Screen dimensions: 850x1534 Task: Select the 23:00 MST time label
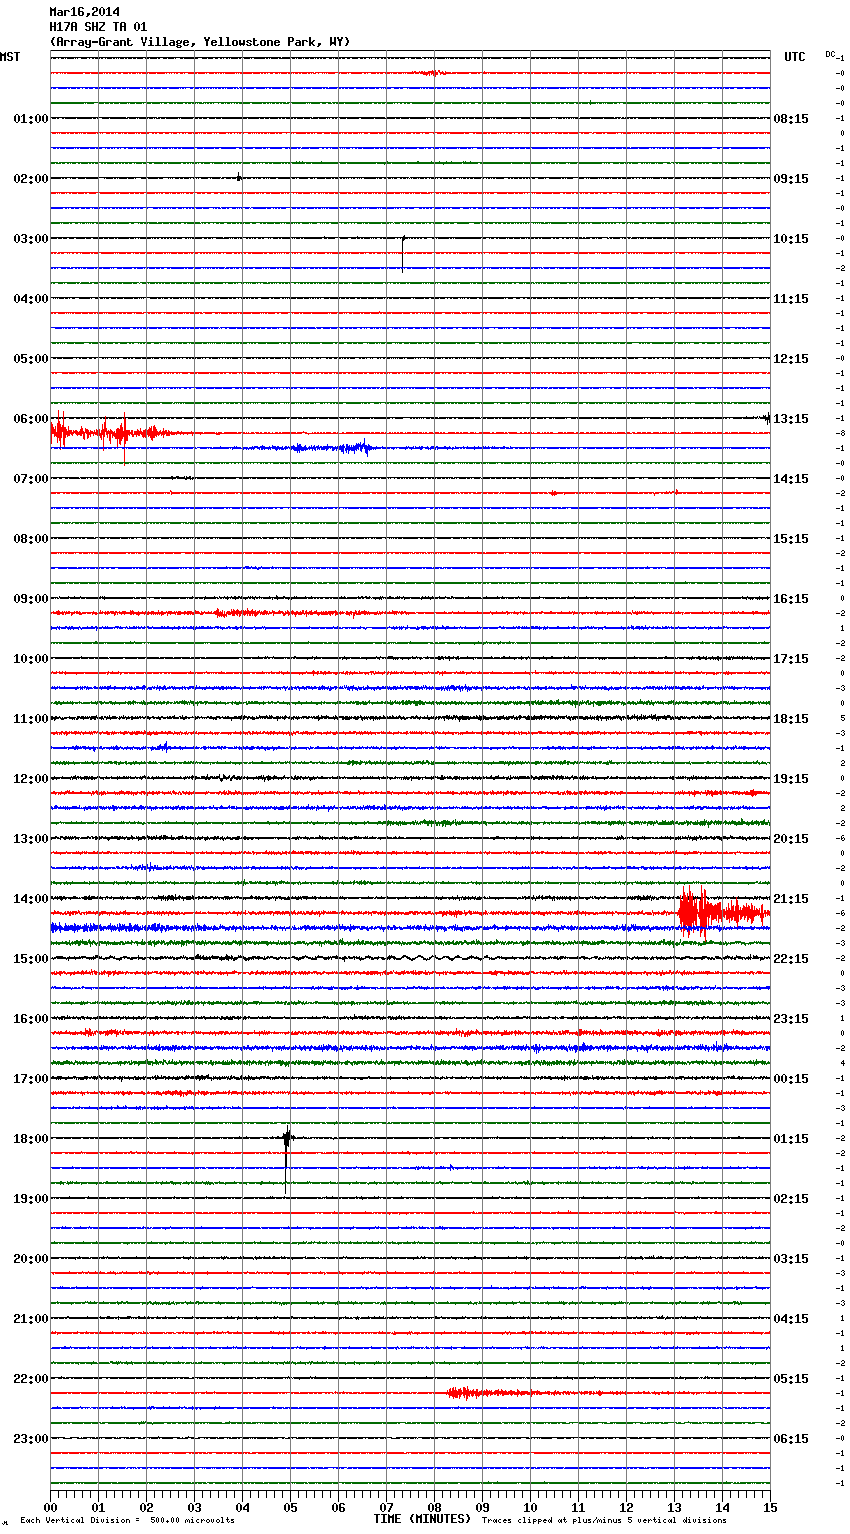30,1439
